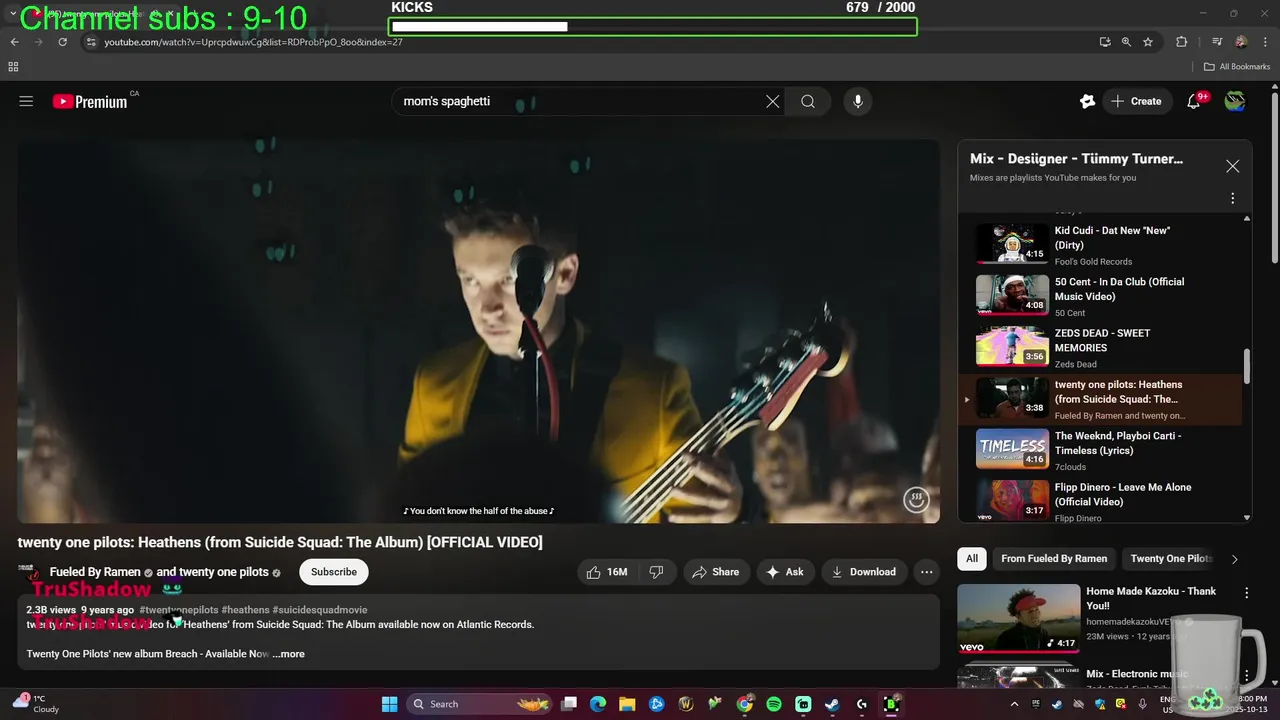Subscribe to Fueled By Ramen

click(334, 572)
